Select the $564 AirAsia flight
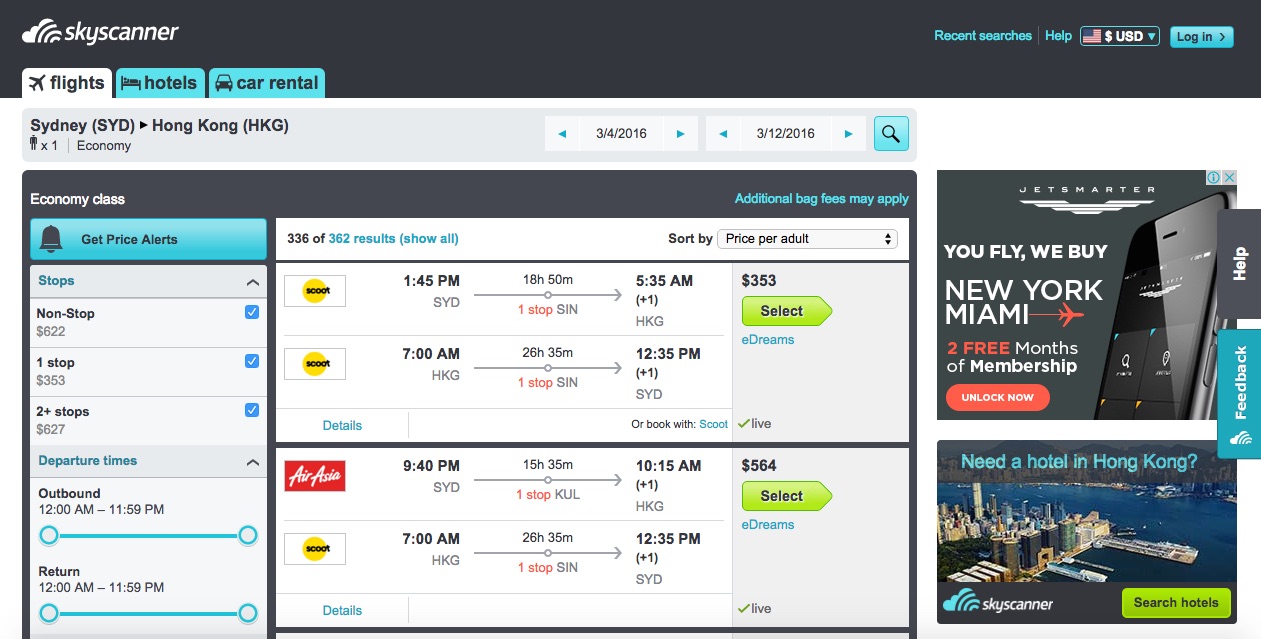1261x639 pixels. (x=786, y=496)
